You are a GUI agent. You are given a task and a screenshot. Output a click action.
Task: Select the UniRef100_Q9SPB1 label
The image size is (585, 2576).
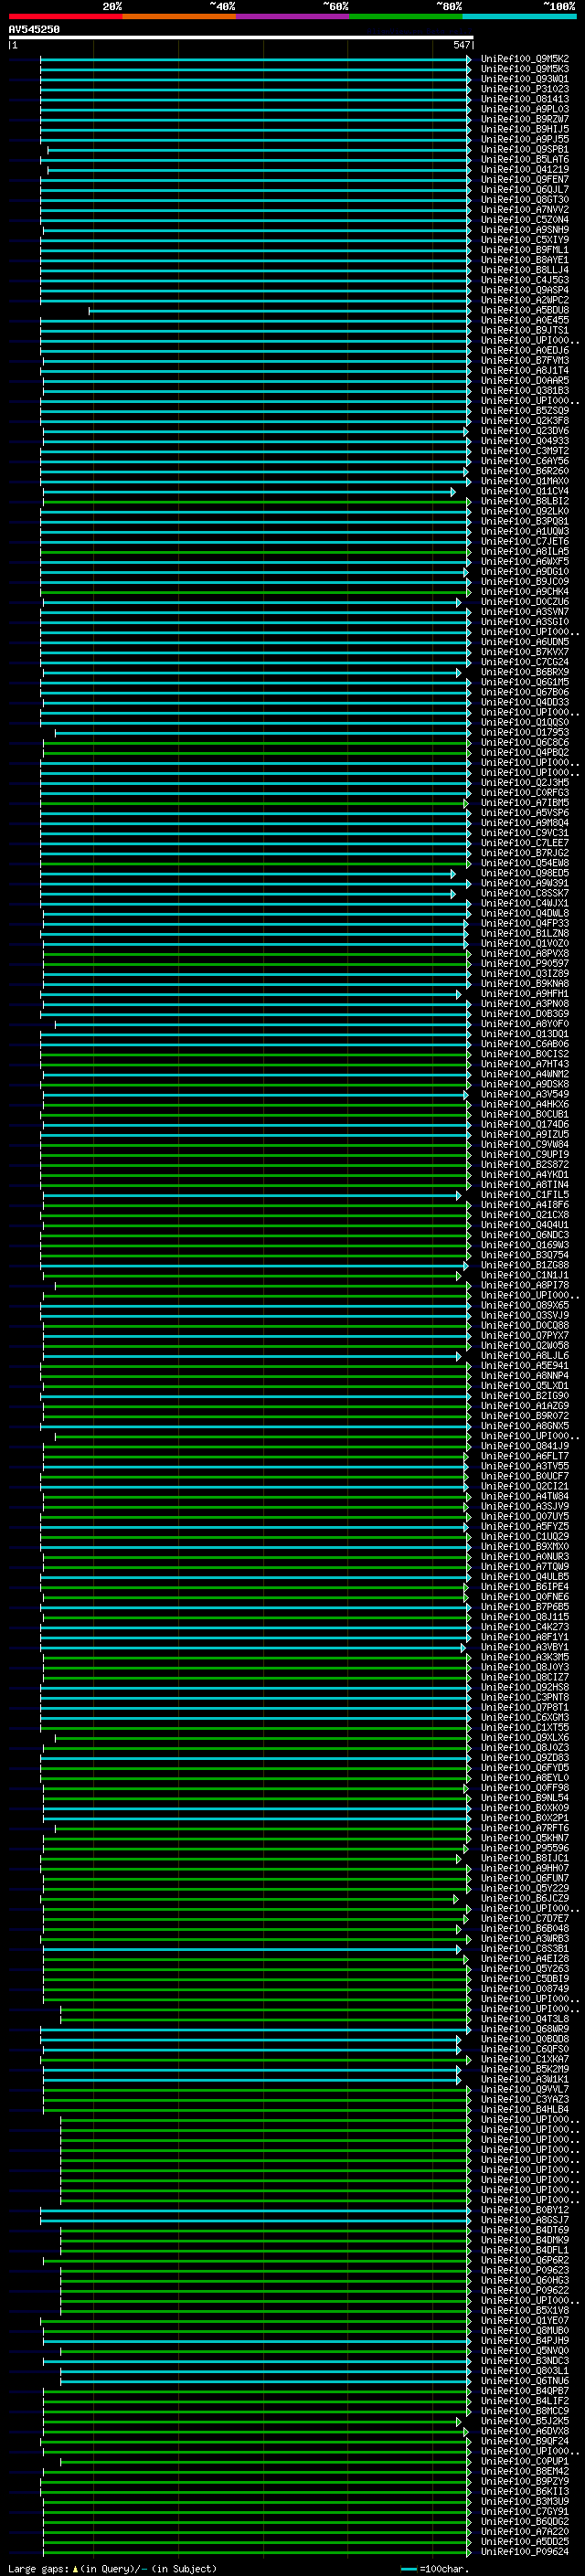point(525,149)
